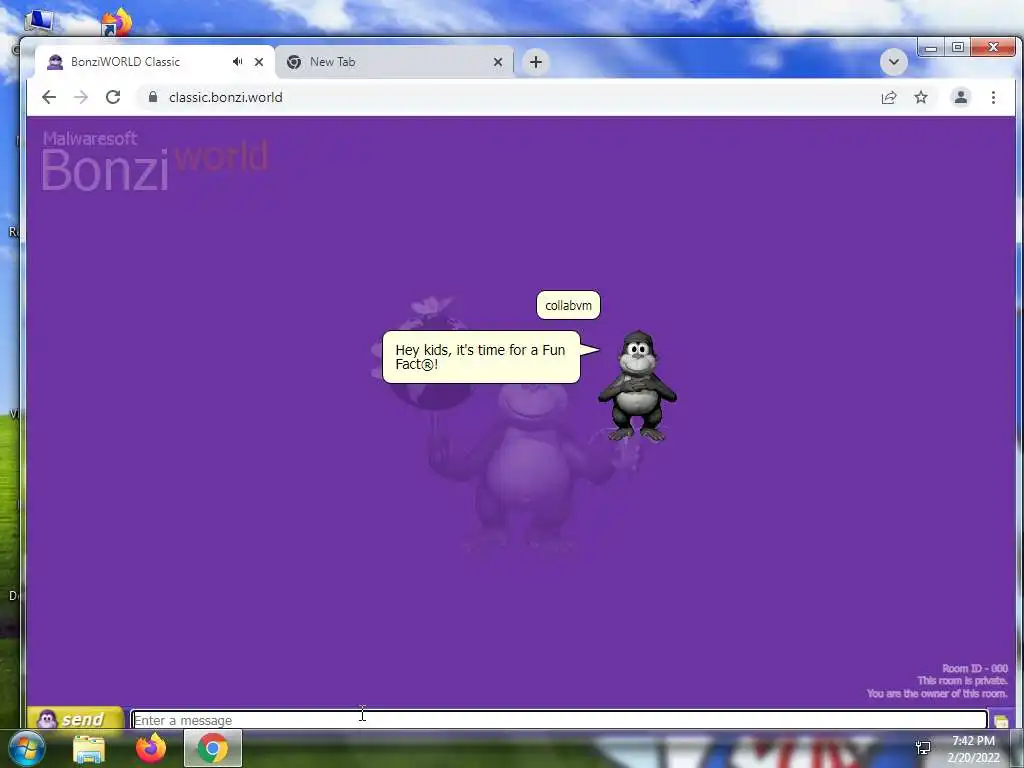Open the share page icon in address bar
1024x768 pixels.
point(889,98)
